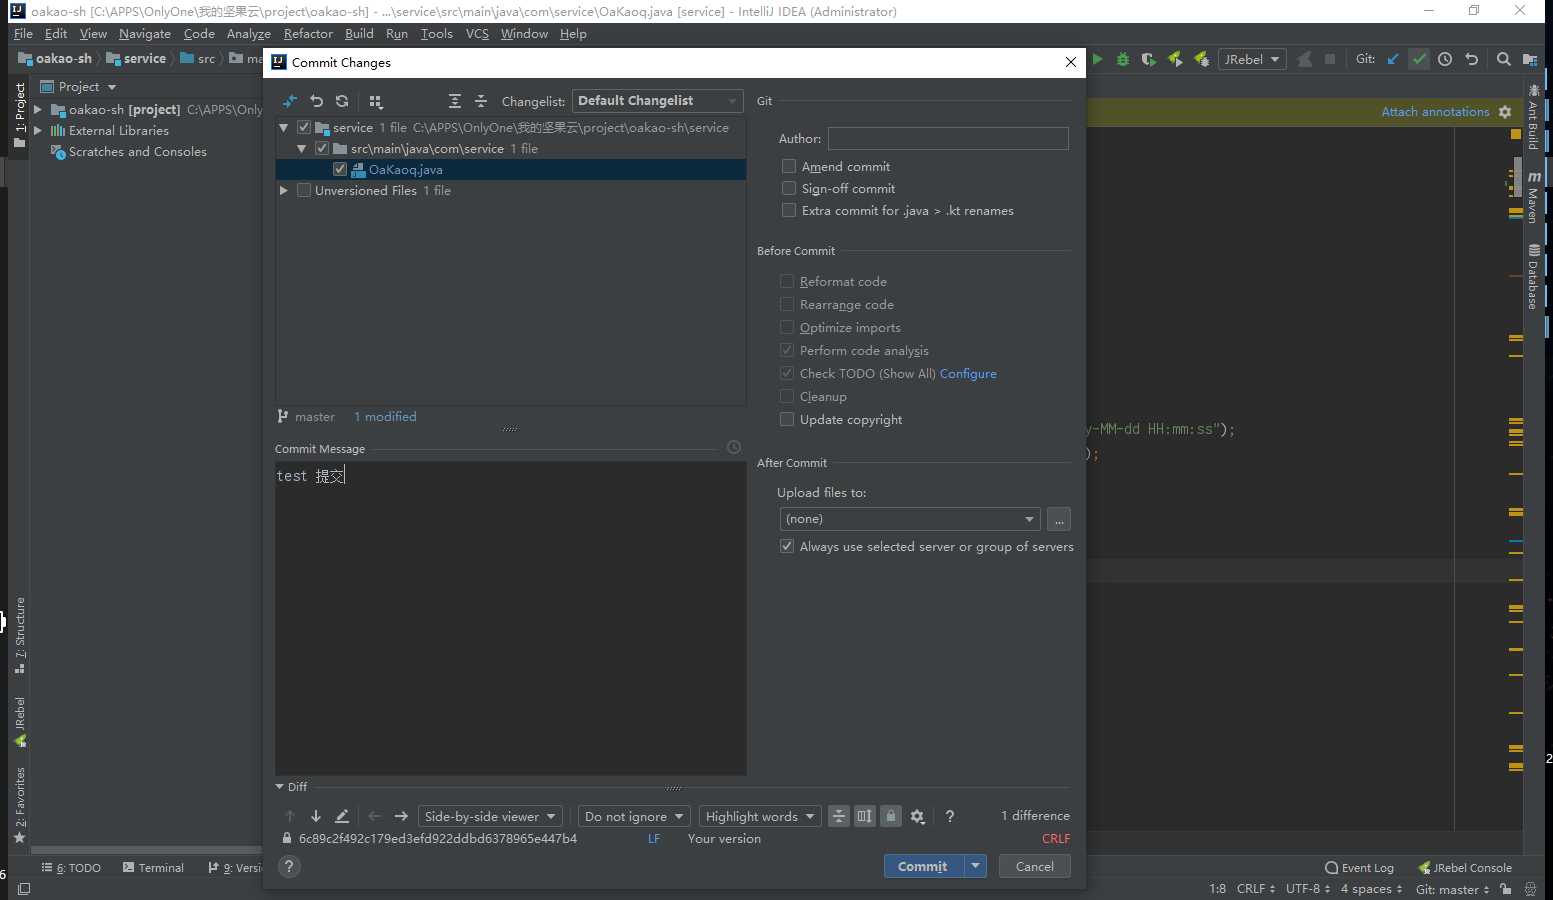The image size is (1553, 900).
Task: Open Project Structure icon in main toolbar
Action: [1530, 59]
